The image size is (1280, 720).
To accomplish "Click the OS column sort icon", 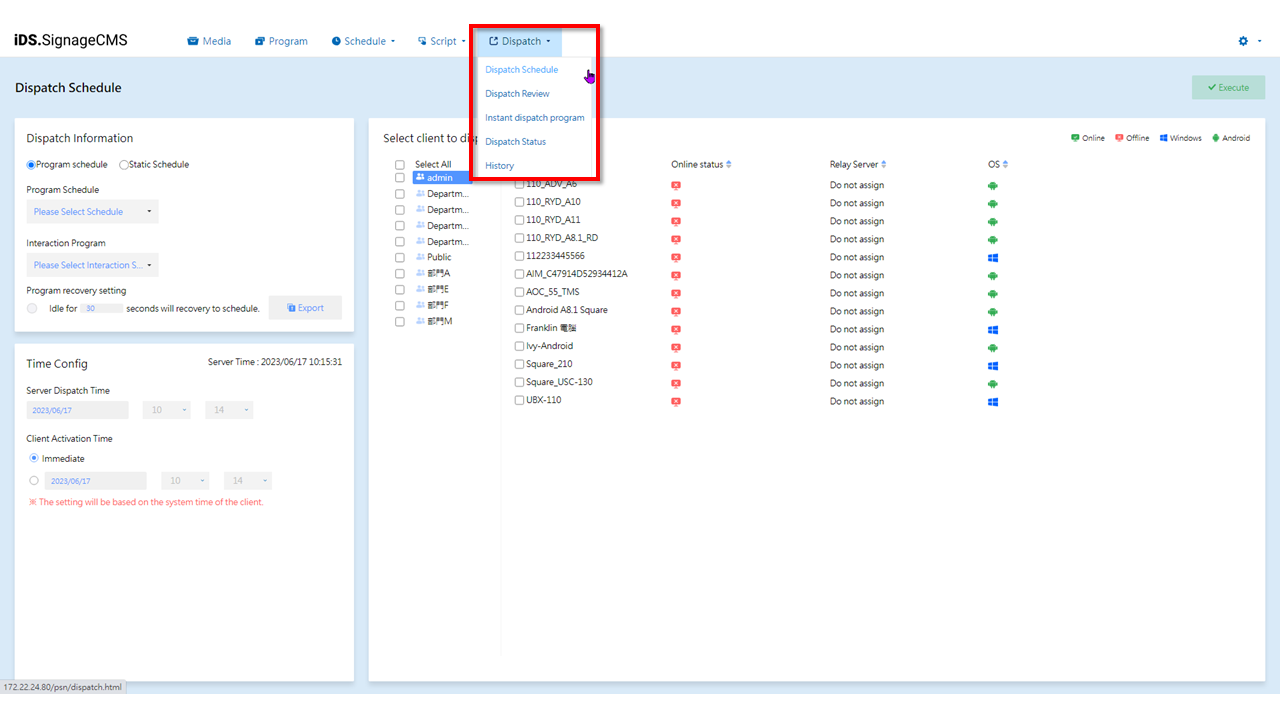I will pos(1005,164).
